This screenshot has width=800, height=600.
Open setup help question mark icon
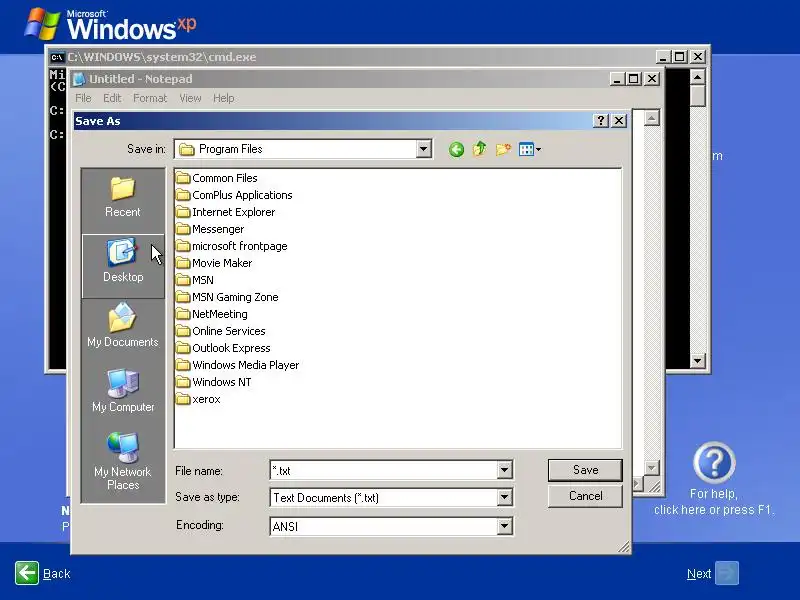pos(714,463)
